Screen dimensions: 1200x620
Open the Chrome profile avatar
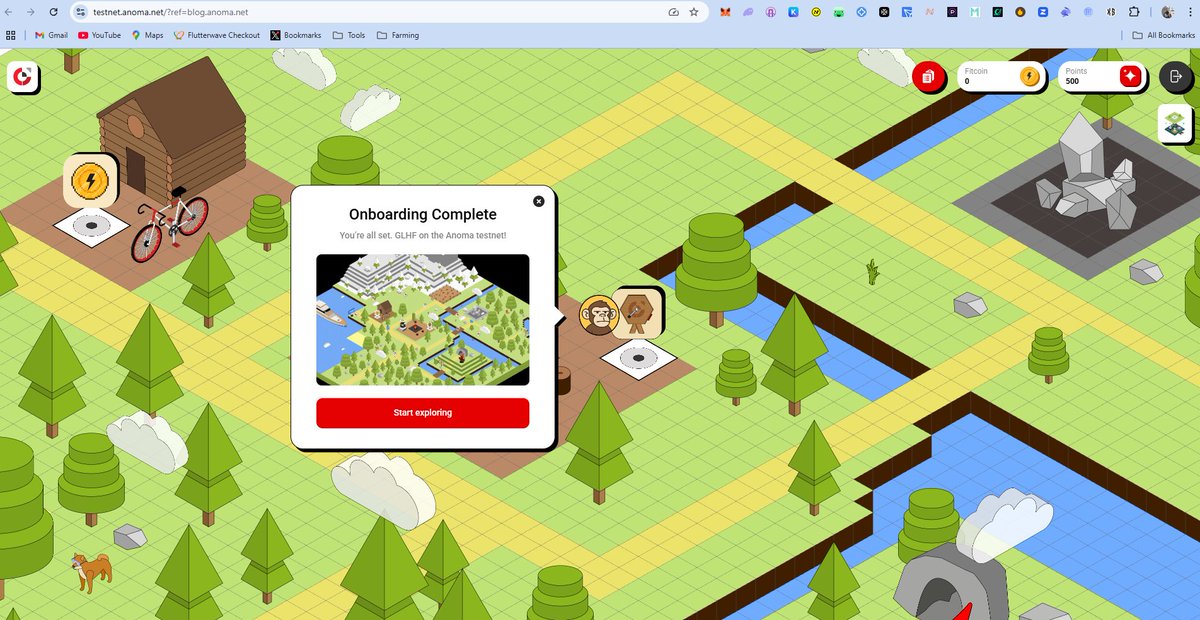tap(1168, 12)
